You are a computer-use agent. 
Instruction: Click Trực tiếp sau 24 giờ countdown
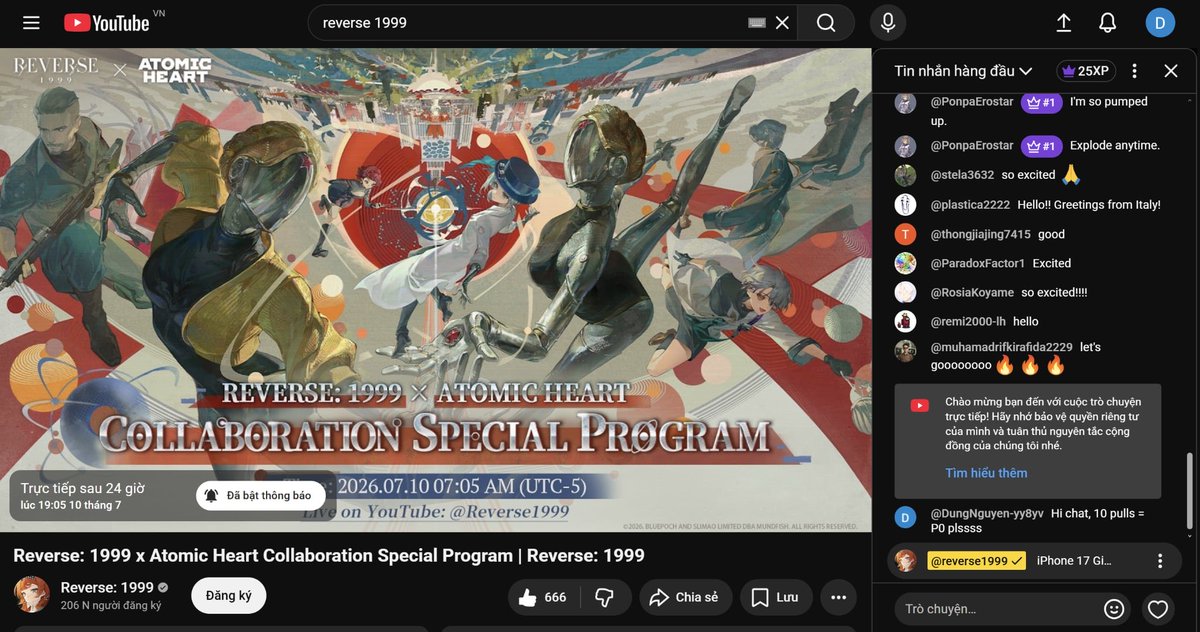pyautogui.click(x=83, y=489)
